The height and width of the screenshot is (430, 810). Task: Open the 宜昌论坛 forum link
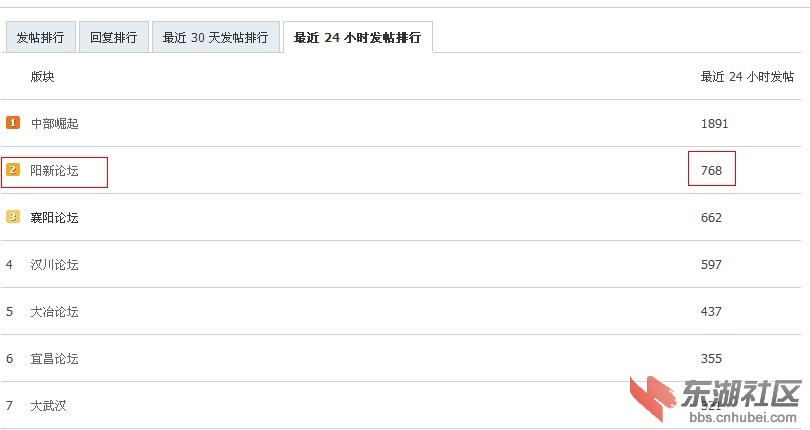point(54,359)
